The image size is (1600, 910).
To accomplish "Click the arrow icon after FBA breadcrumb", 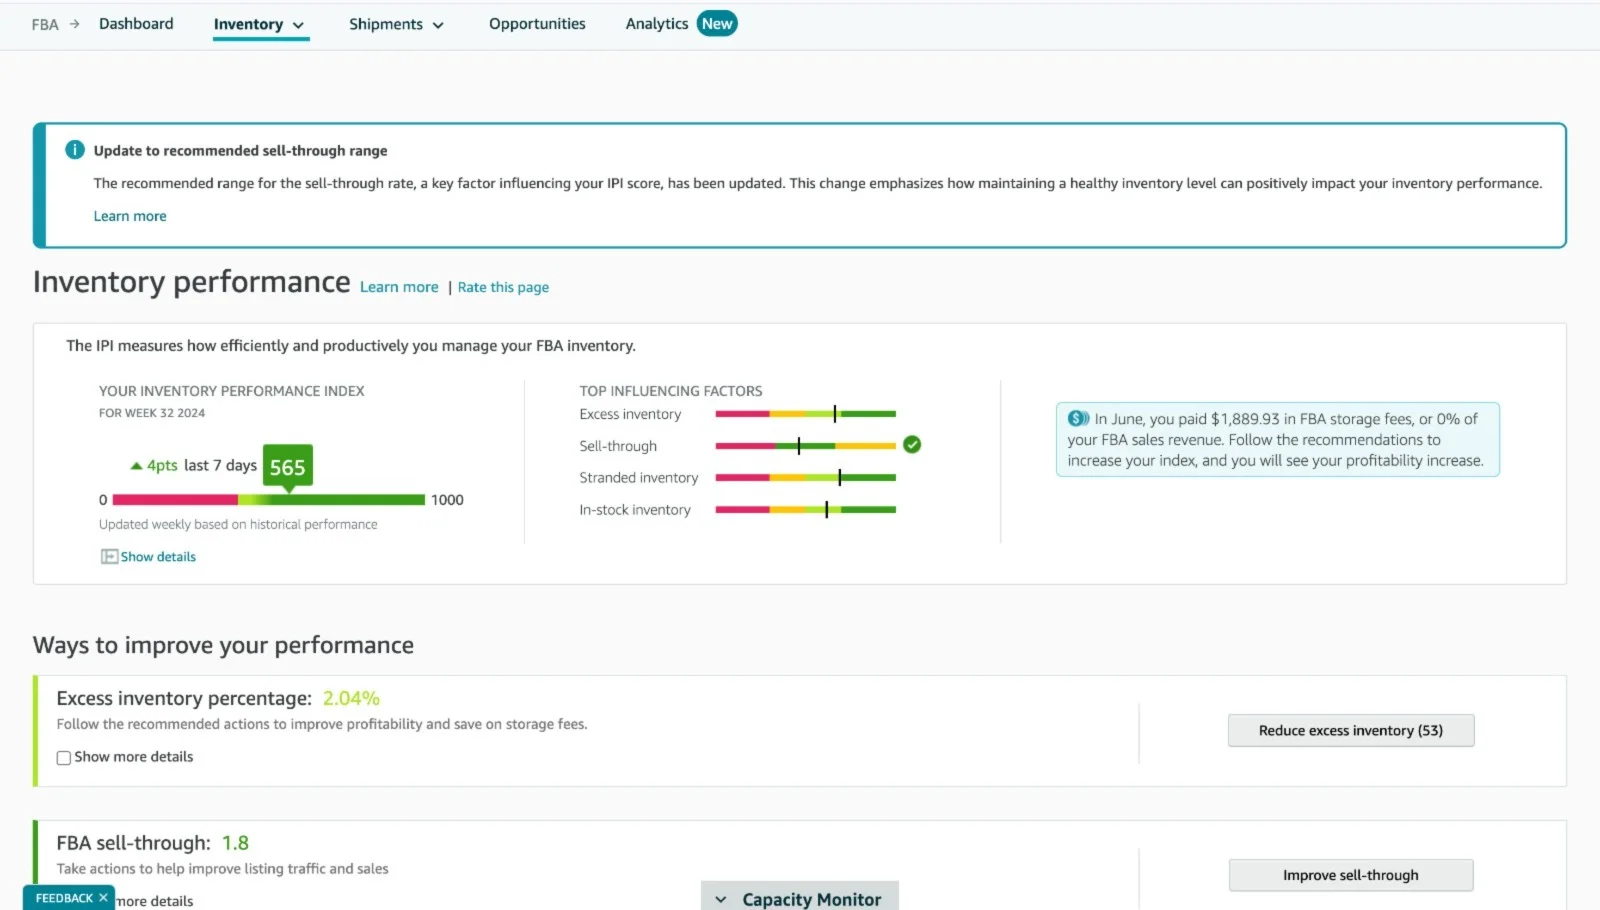I will point(74,24).
